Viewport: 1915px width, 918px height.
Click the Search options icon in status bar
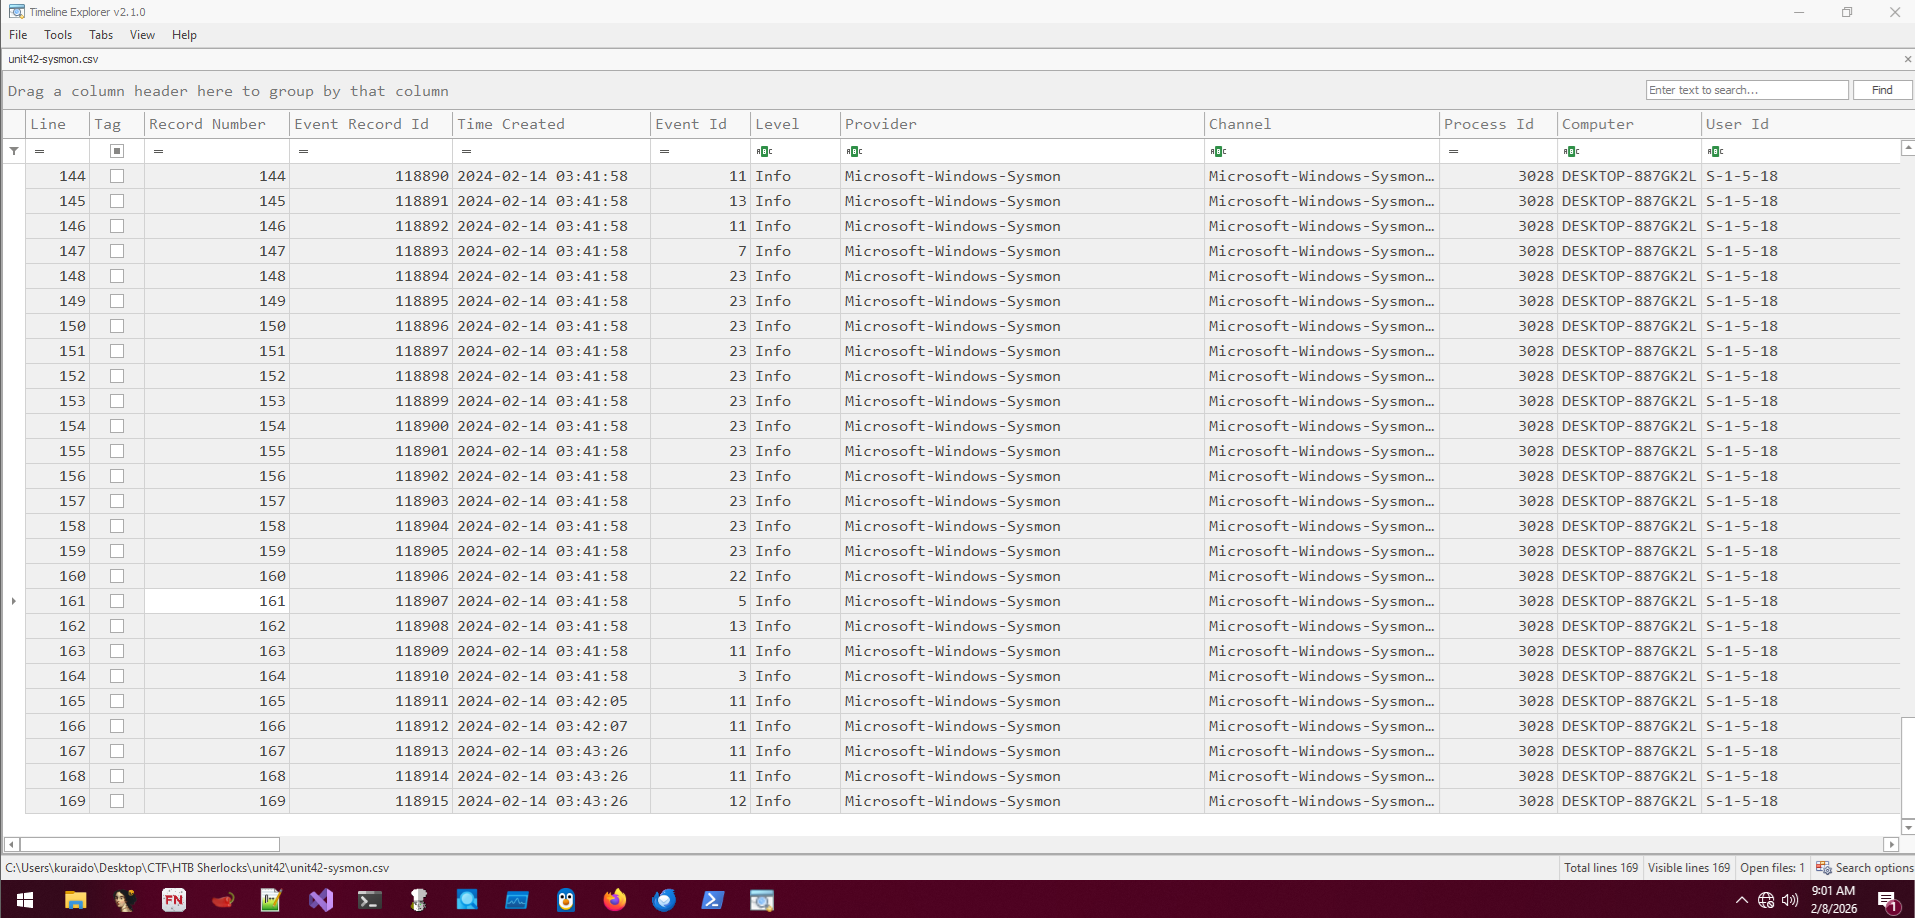pyautogui.click(x=1824, y=868)
